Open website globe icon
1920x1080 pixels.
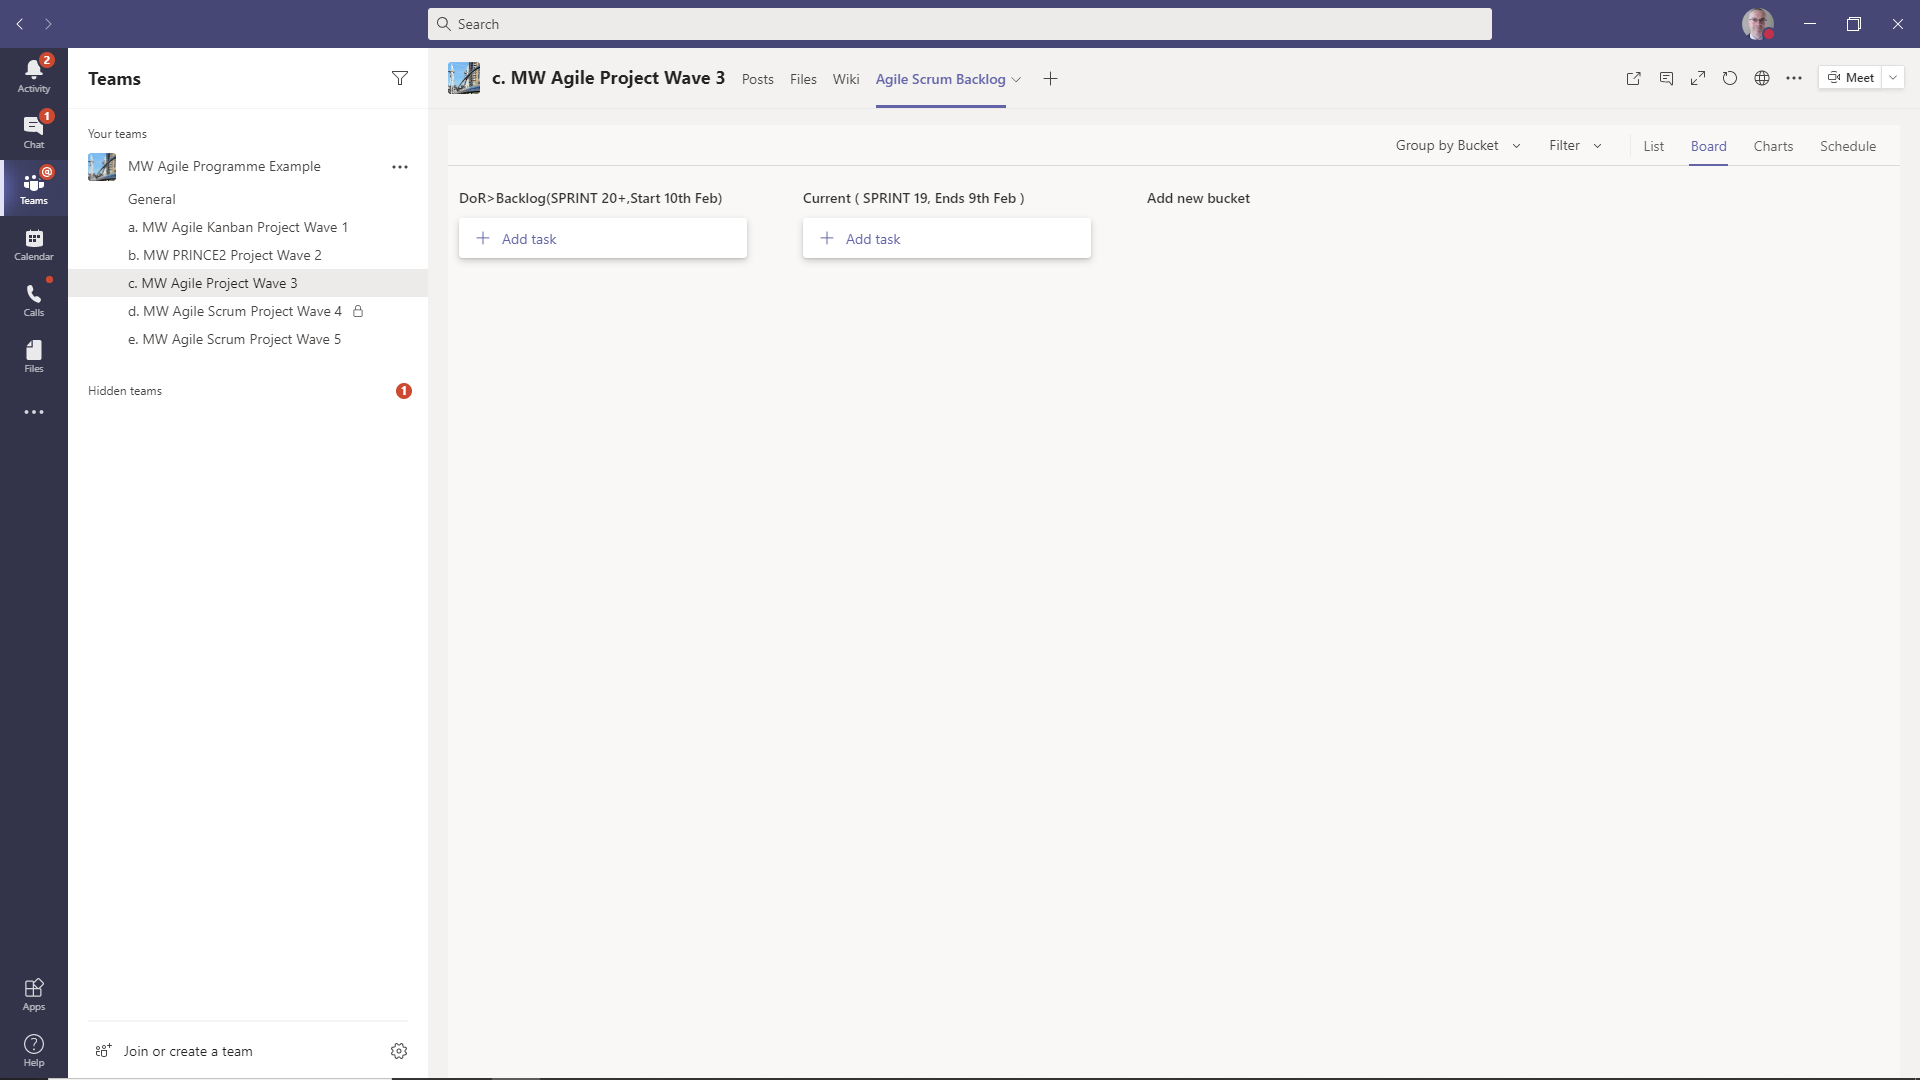(1762, 78)
